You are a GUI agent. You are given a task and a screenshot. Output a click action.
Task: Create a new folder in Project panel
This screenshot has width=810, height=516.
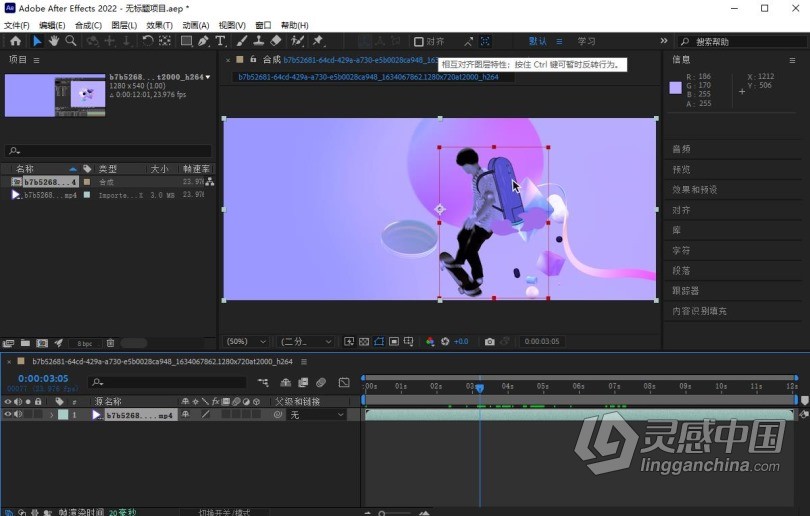[x=25, y=343]
